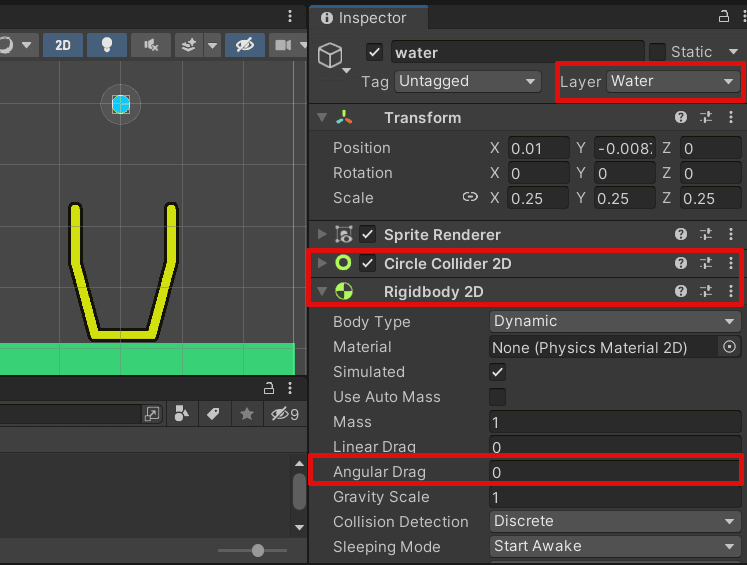Click the search by label tag icon

(213, 414)
